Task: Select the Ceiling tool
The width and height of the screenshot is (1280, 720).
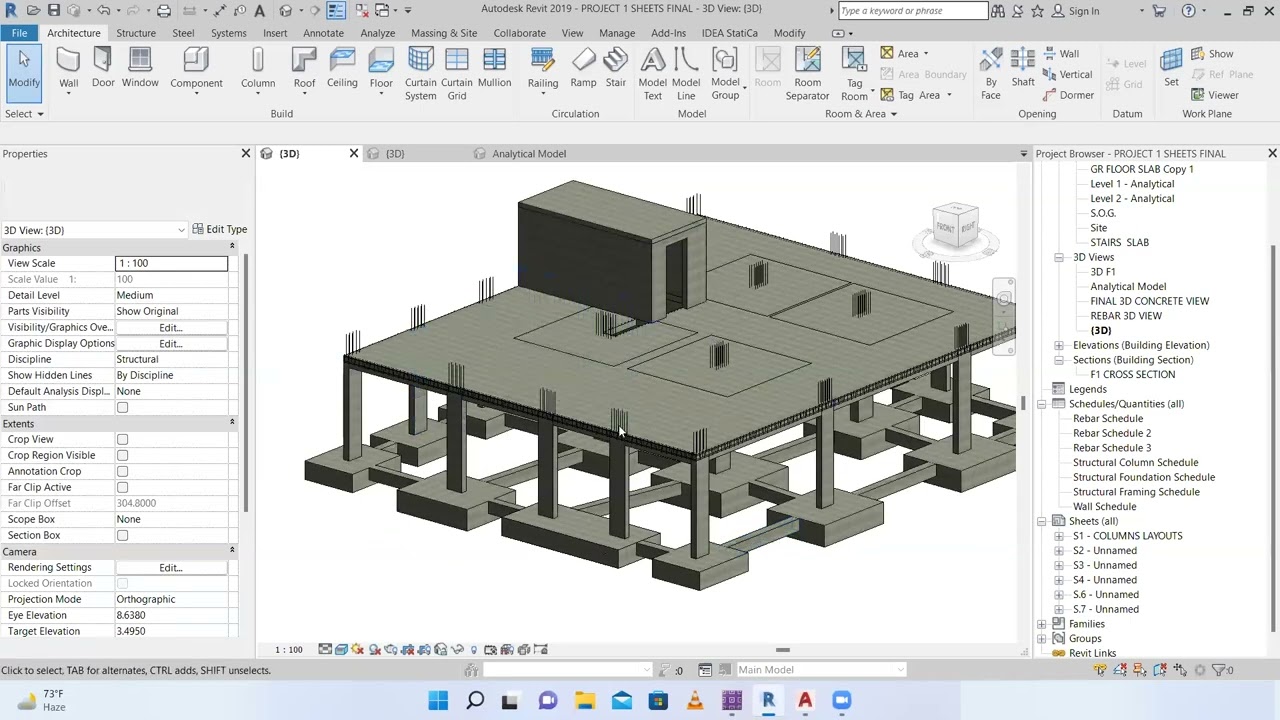Action: pyautogui.click(x=342, y=70)
